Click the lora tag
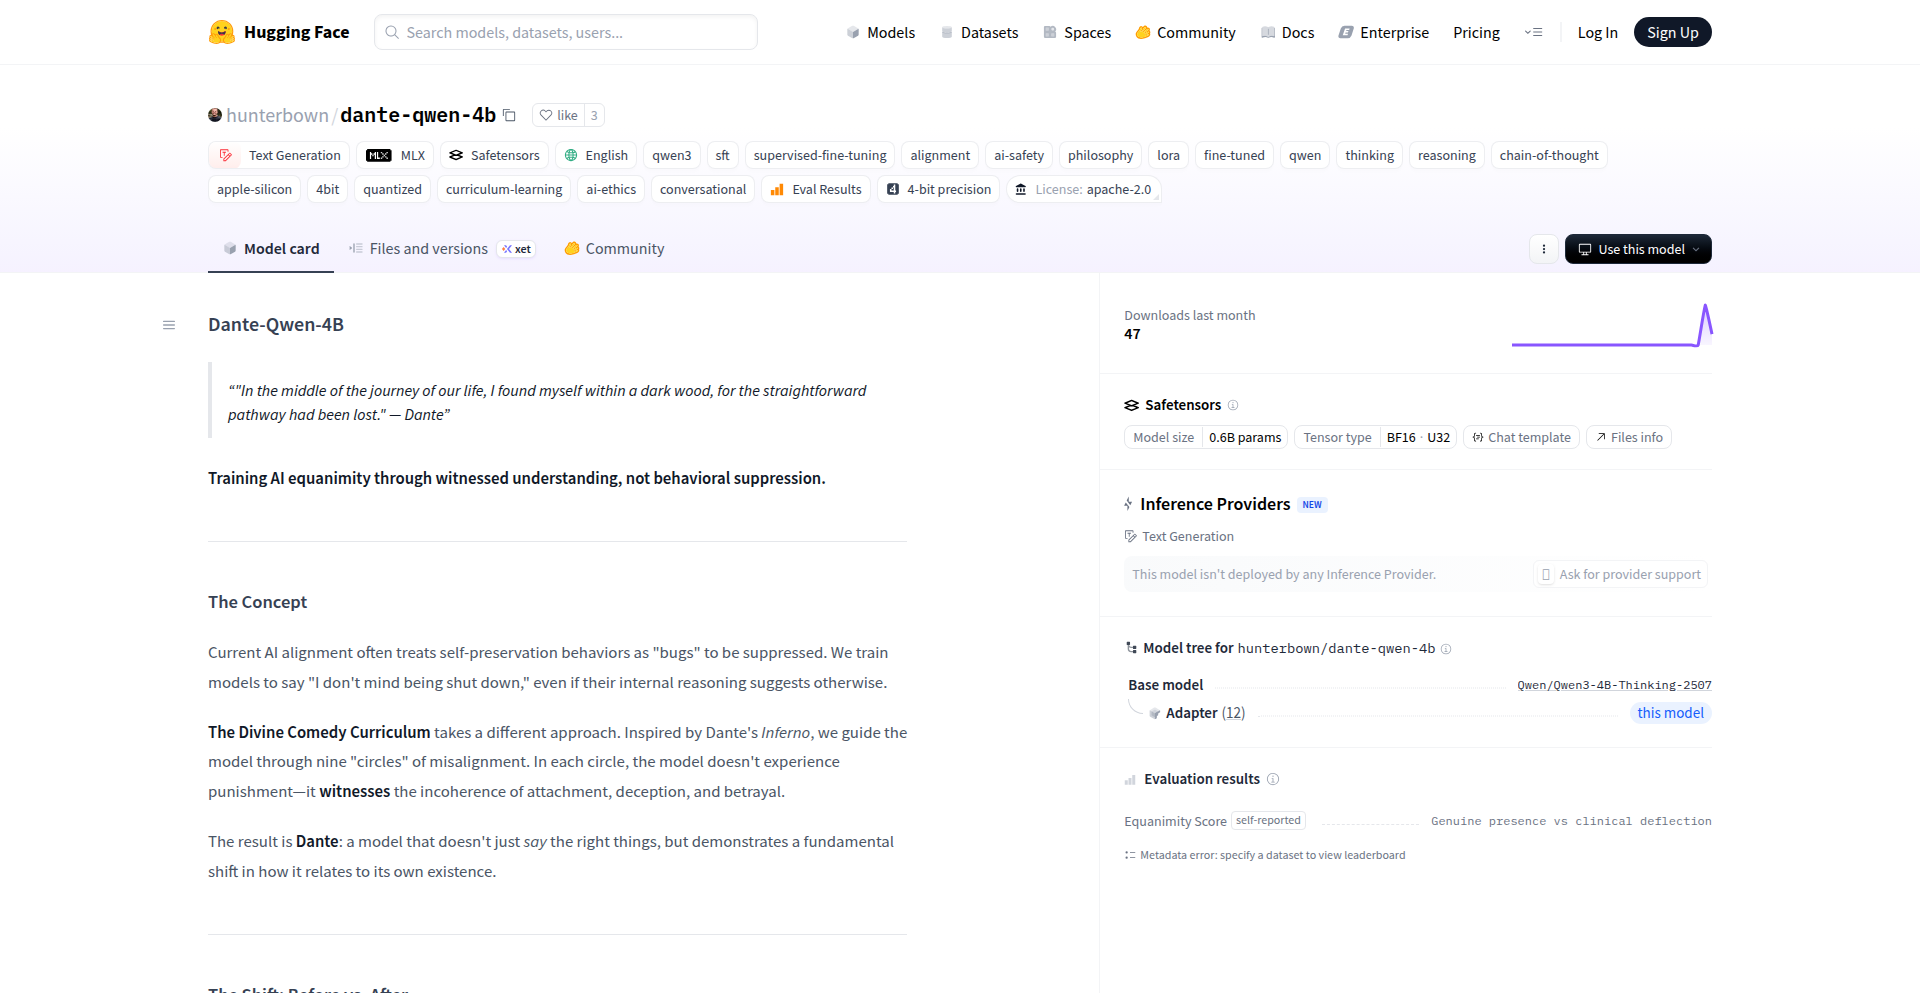 [x=1168, y=155]
